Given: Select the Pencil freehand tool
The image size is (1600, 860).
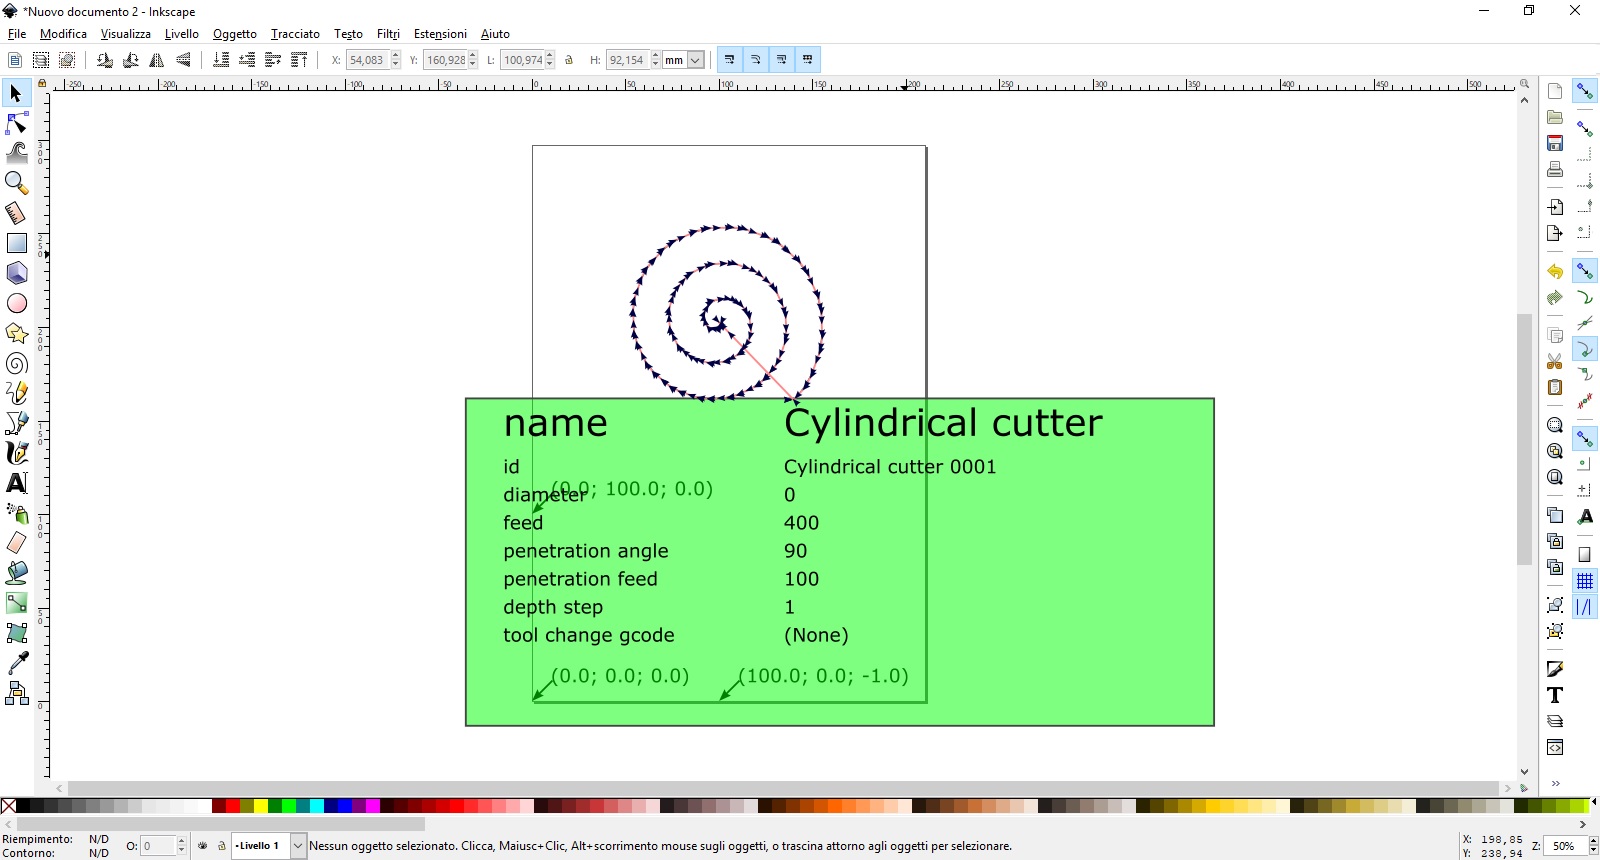Looking at the screenshot, I should point(16,393).
